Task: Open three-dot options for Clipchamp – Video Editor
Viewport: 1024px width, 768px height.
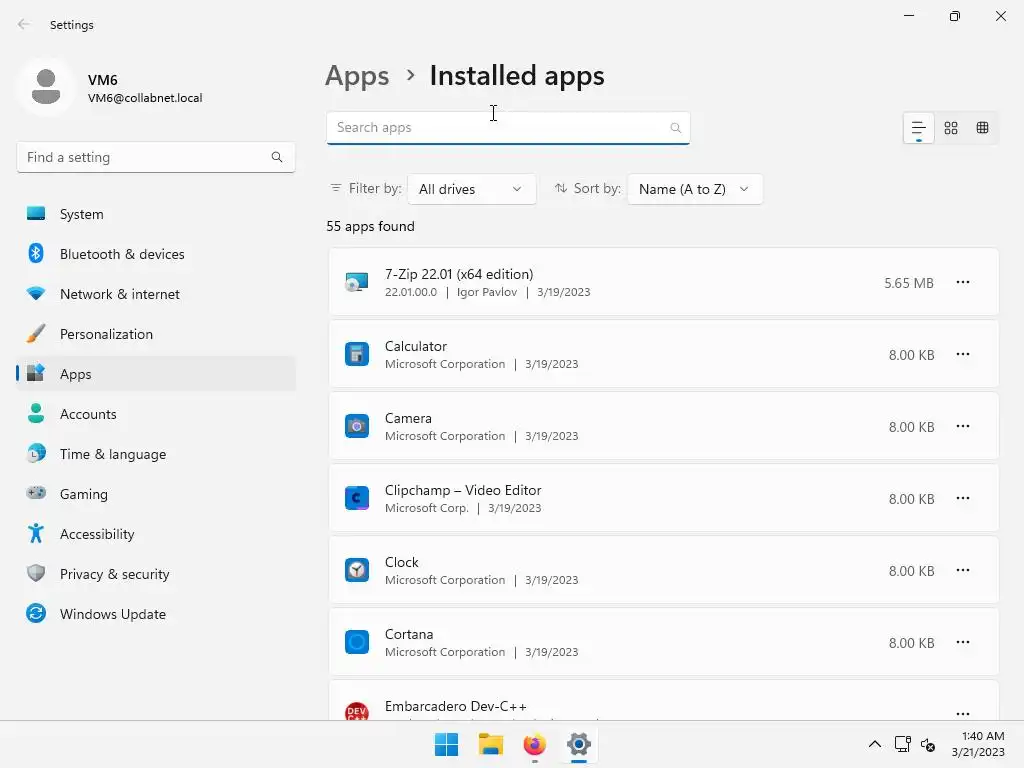Action: 962,499
